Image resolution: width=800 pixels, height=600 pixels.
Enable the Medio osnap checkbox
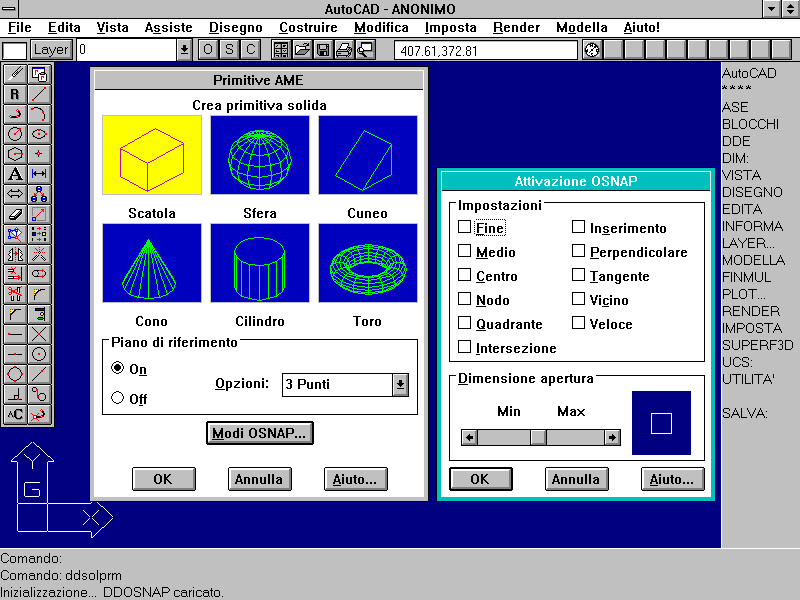pyautogui.click(x=464, y=251)
